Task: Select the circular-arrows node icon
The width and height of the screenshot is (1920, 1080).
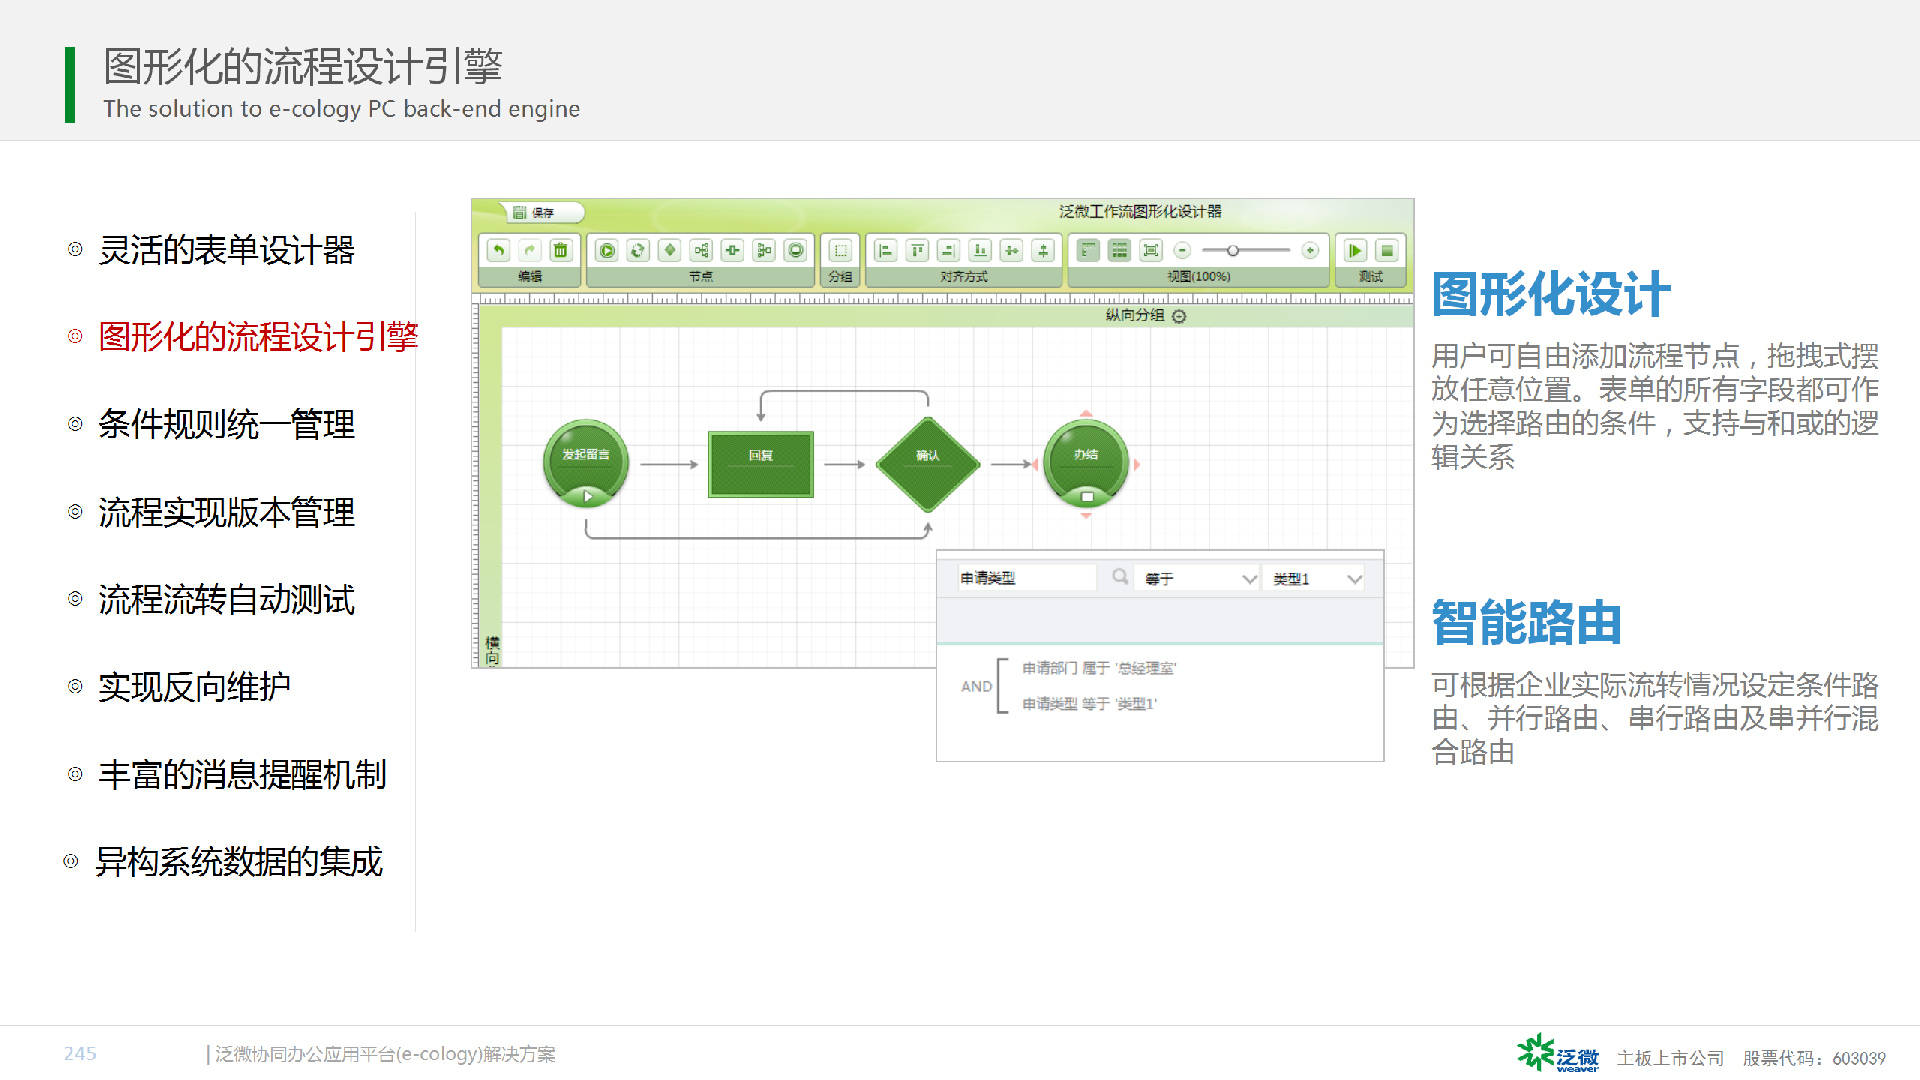Action: coord(638,250)
